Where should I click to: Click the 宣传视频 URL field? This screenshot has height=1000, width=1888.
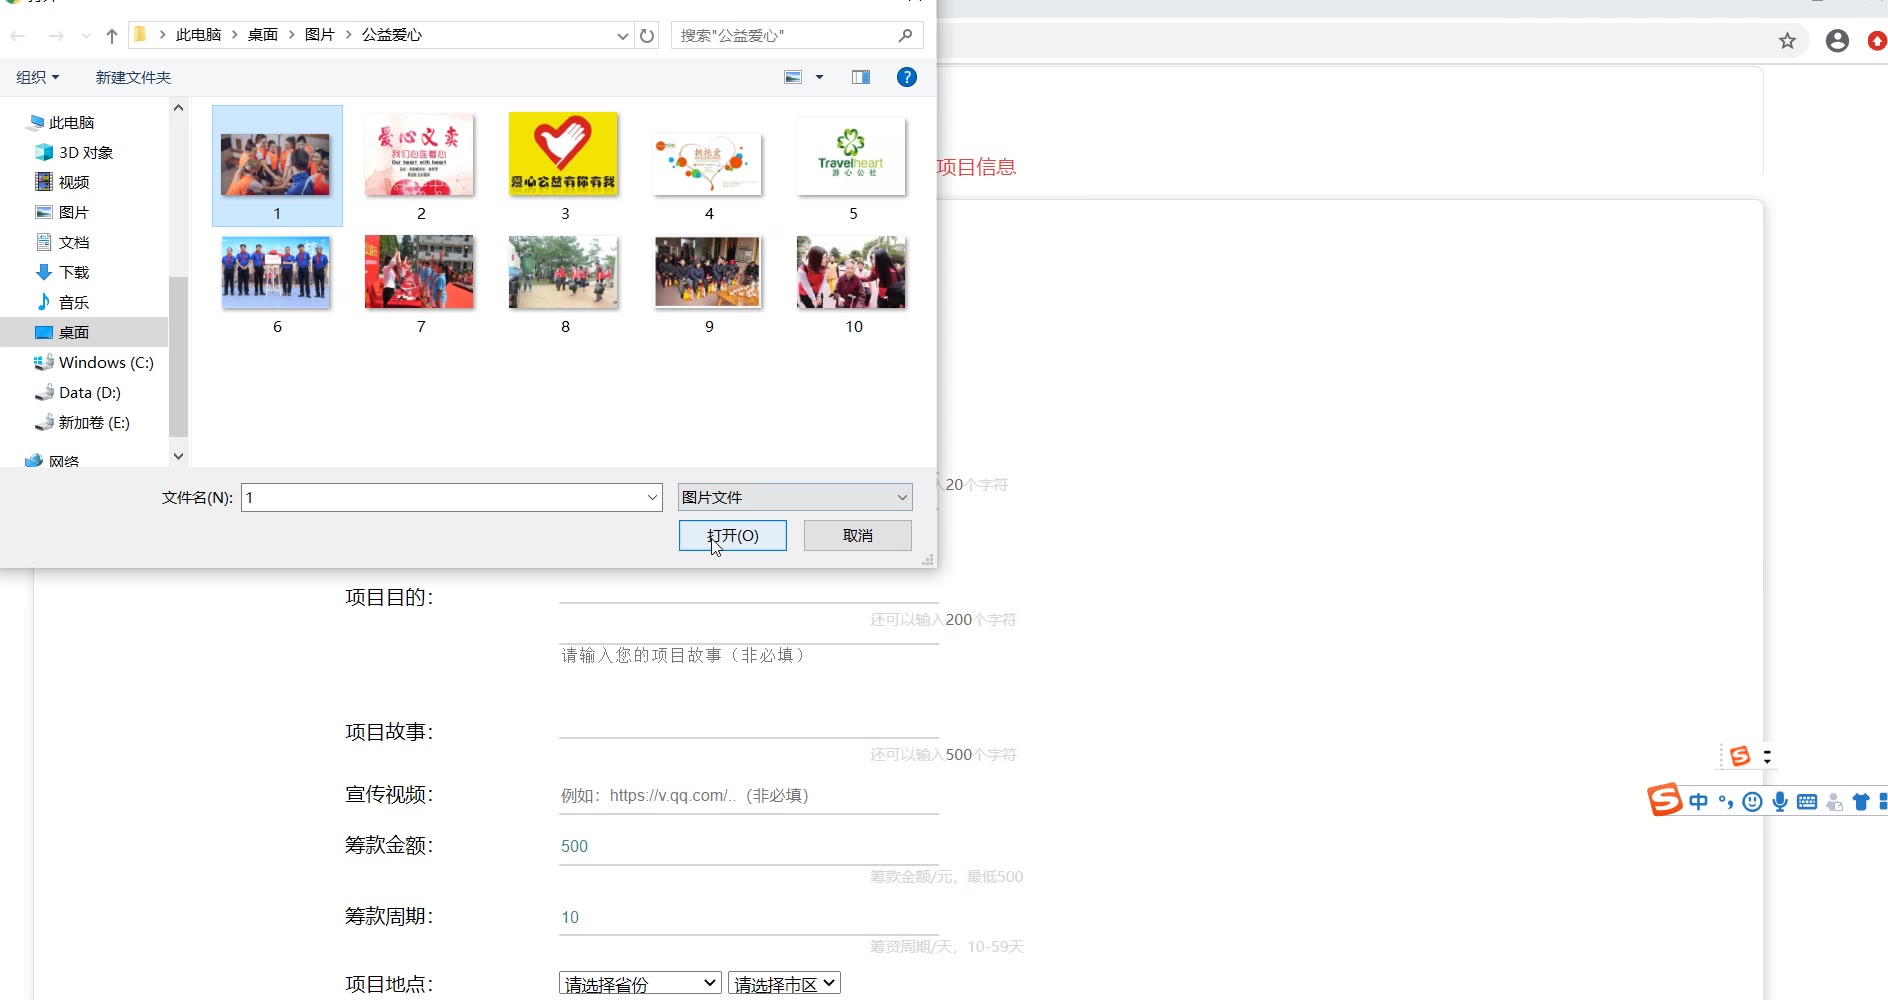click(x=749, y=796)
